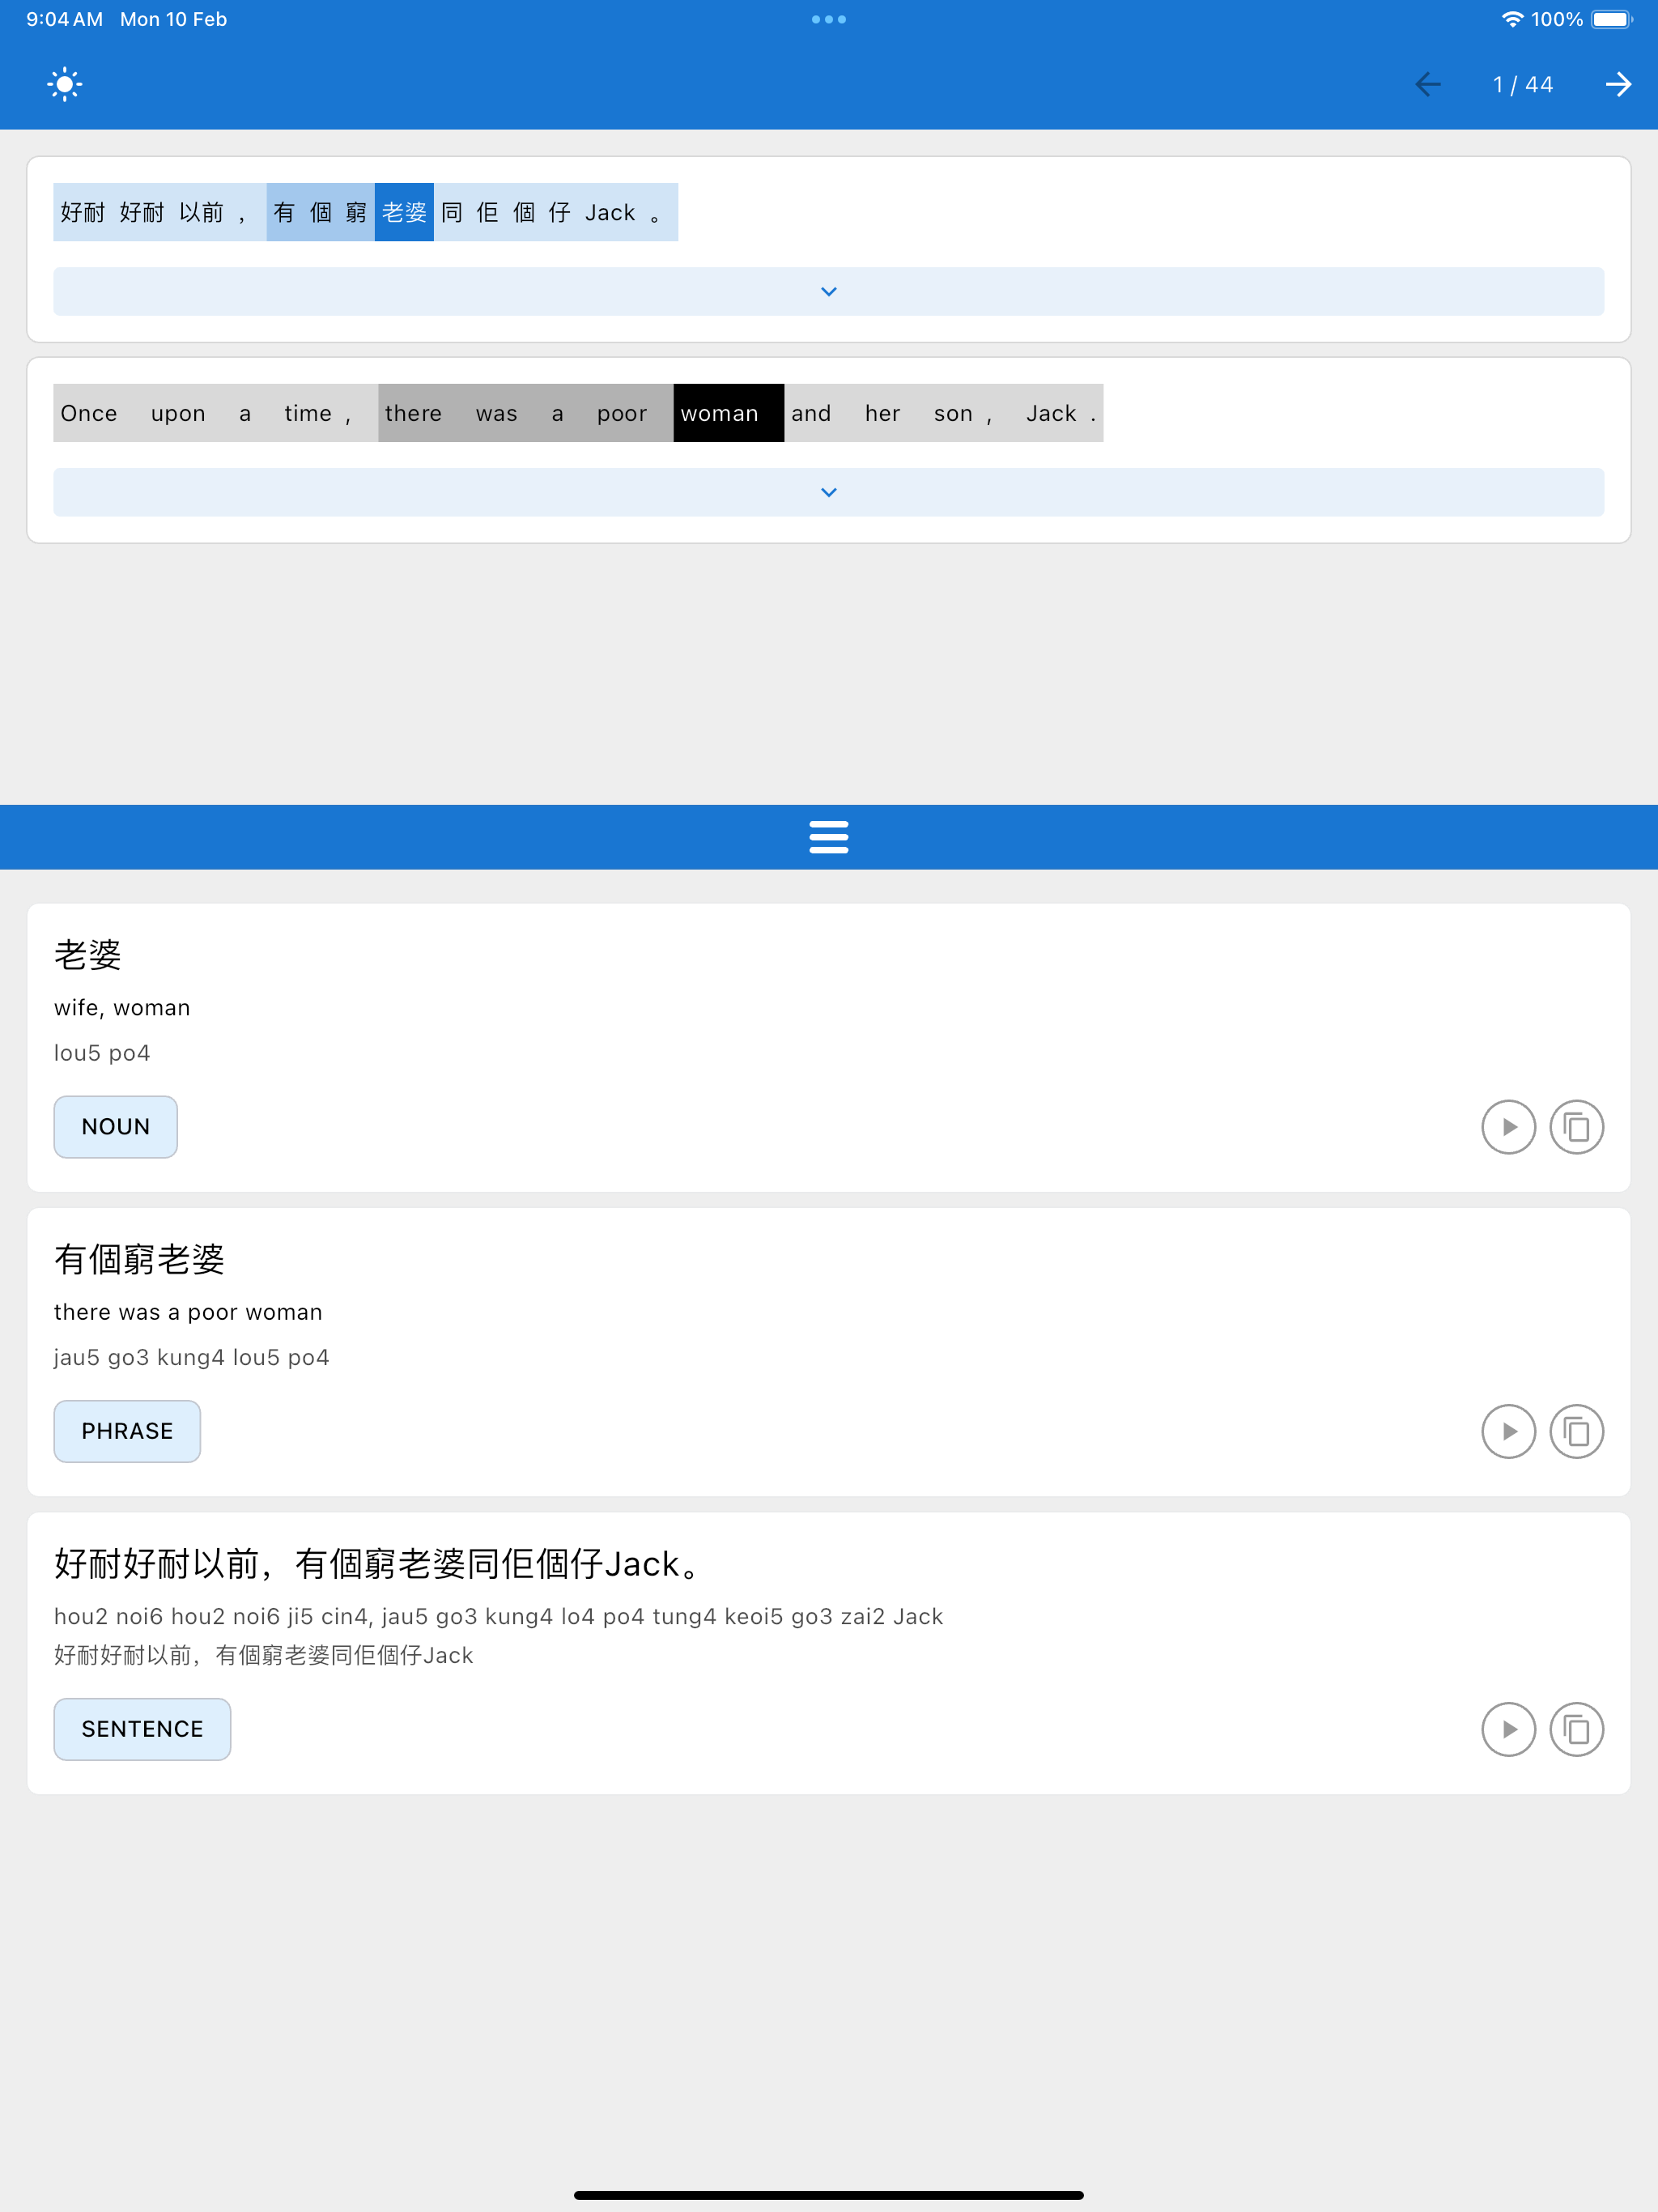Play audio for the 老婆 noun card

tap(1508, 1127)
